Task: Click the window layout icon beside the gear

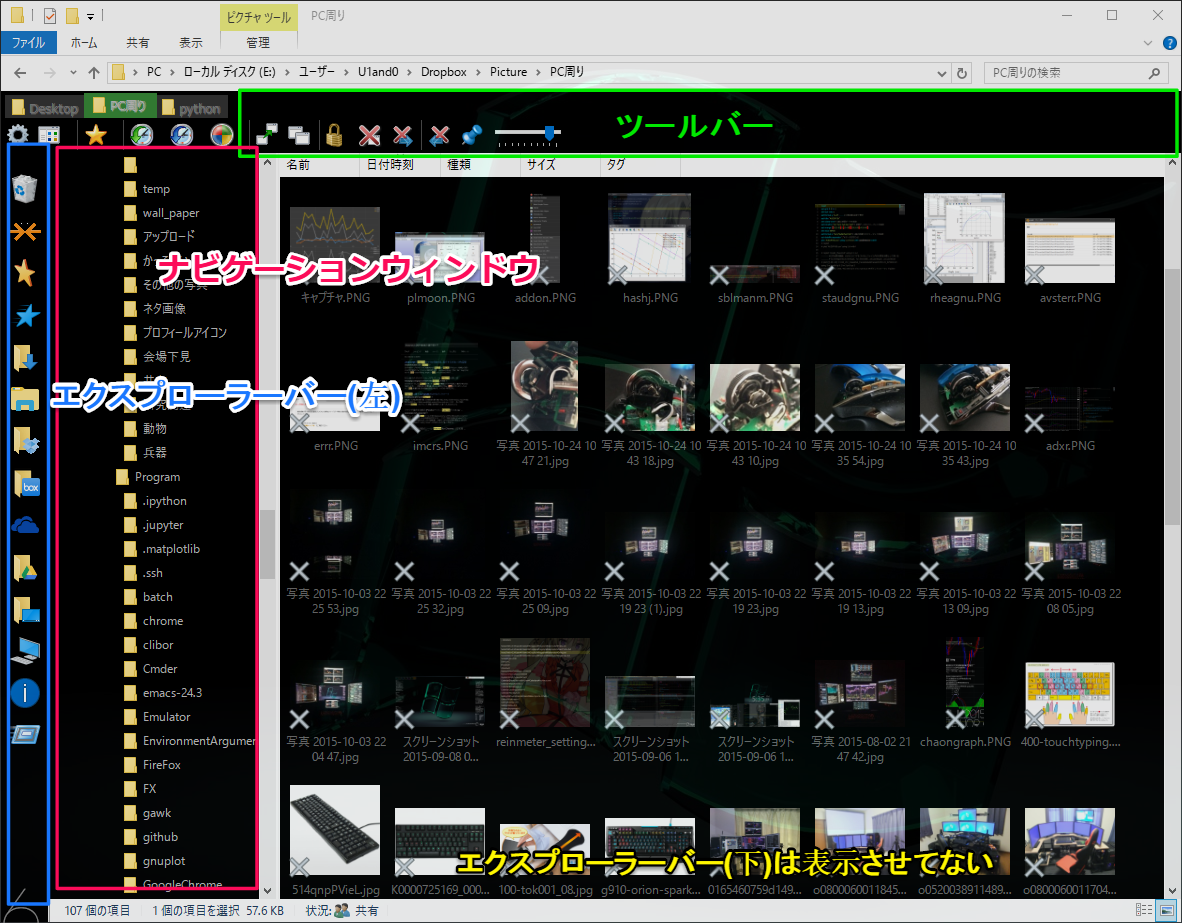Action: (x=49, y=135)
